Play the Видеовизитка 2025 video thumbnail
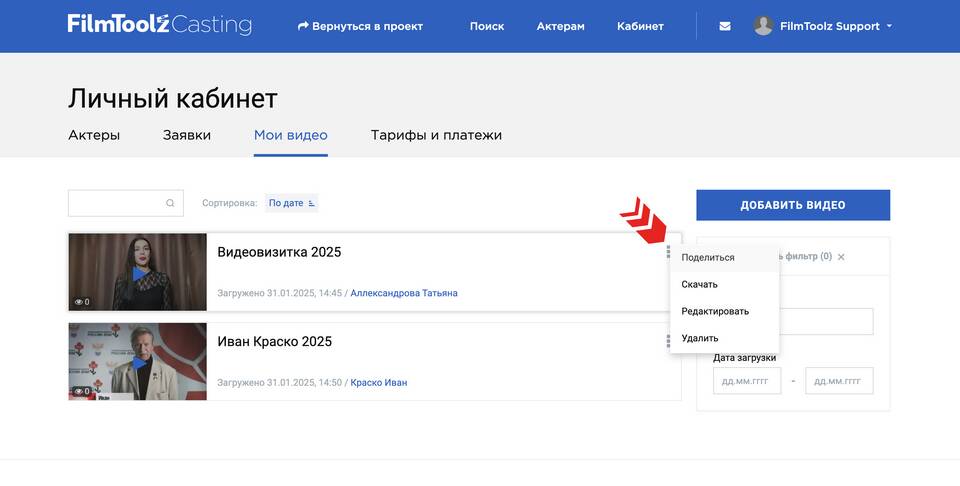This screenshot has width=960, height=486. click(x=137, y=272)
